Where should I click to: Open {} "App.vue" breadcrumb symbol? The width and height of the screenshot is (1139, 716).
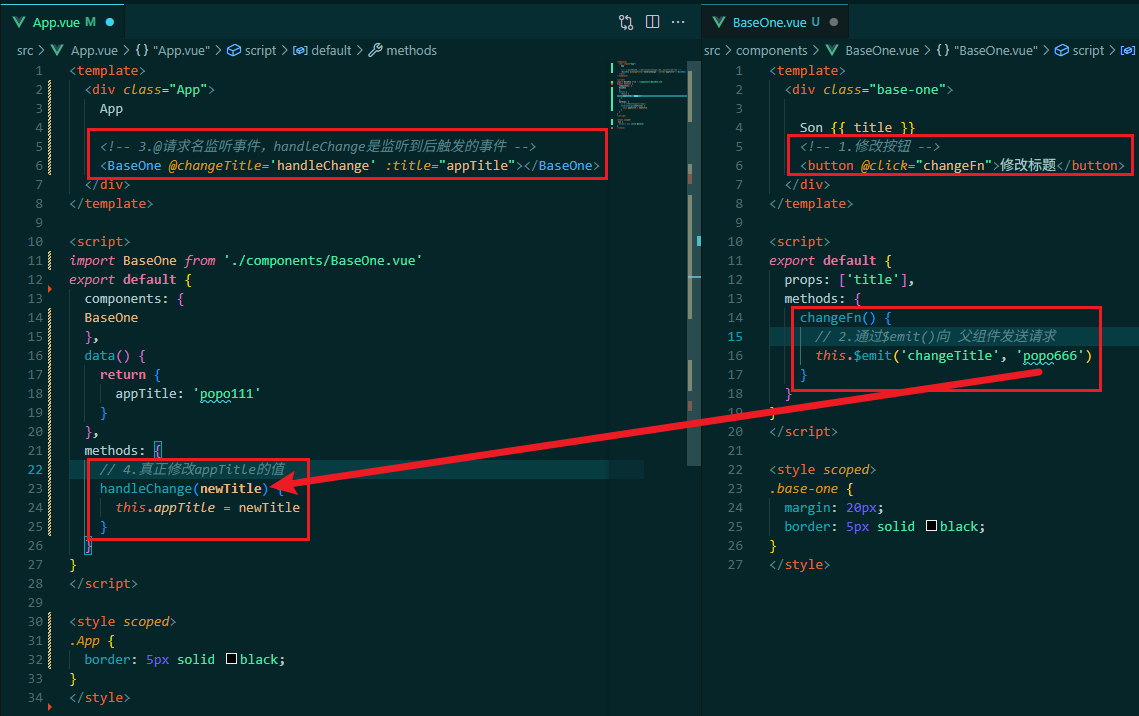(x=173, y=50)
